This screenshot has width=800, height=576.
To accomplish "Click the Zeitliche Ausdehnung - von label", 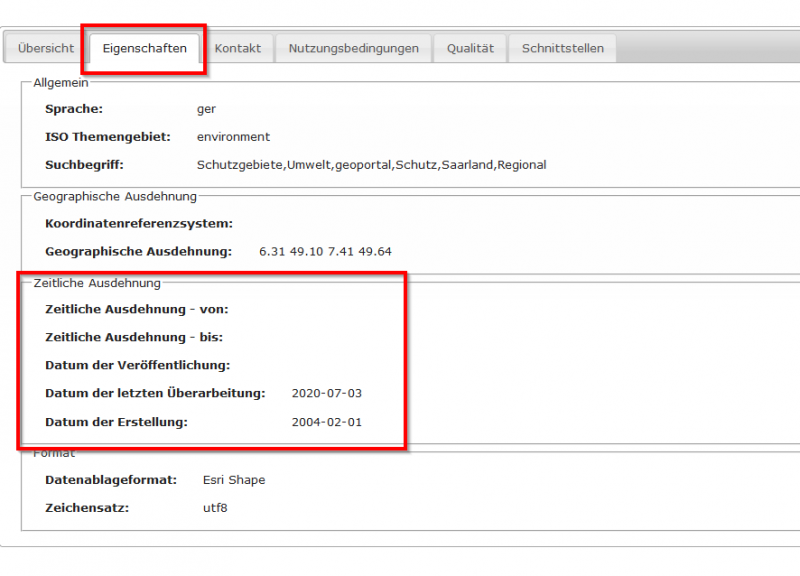I will coord(137,309).
